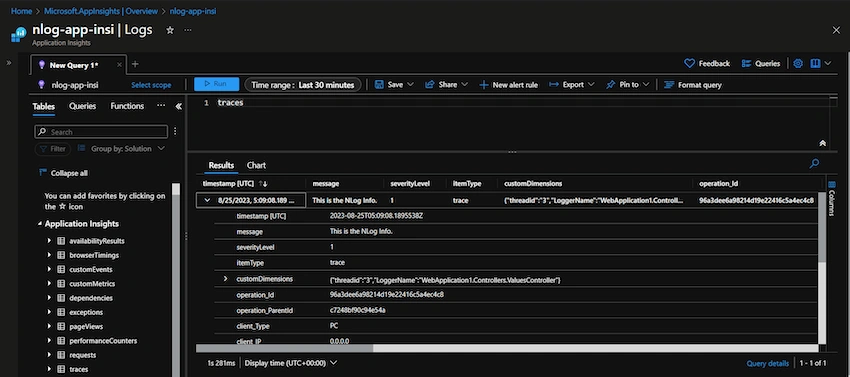This screenshot has width=850, height=377.
Task: Select the requests table
Action: coord(82,355)
